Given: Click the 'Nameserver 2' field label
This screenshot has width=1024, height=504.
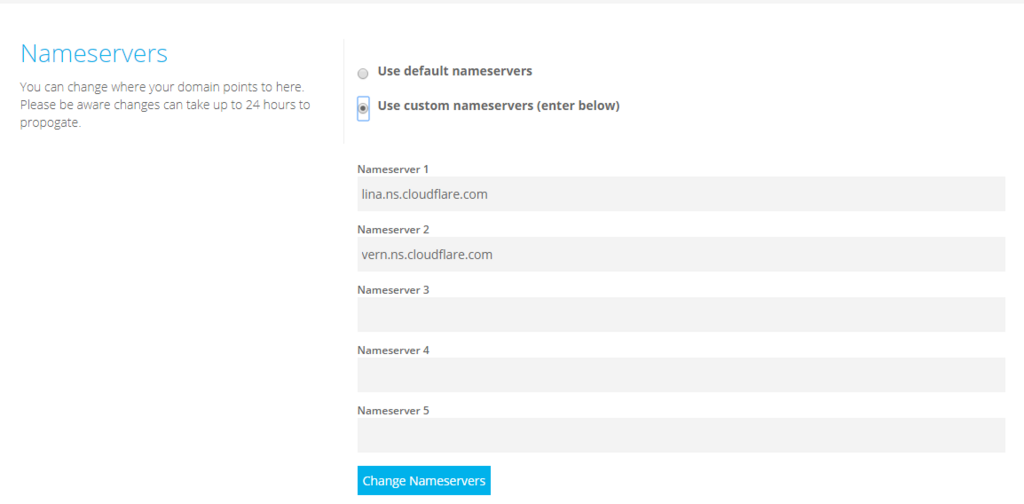Looking at the screenshot, I should tap(393, 229).
